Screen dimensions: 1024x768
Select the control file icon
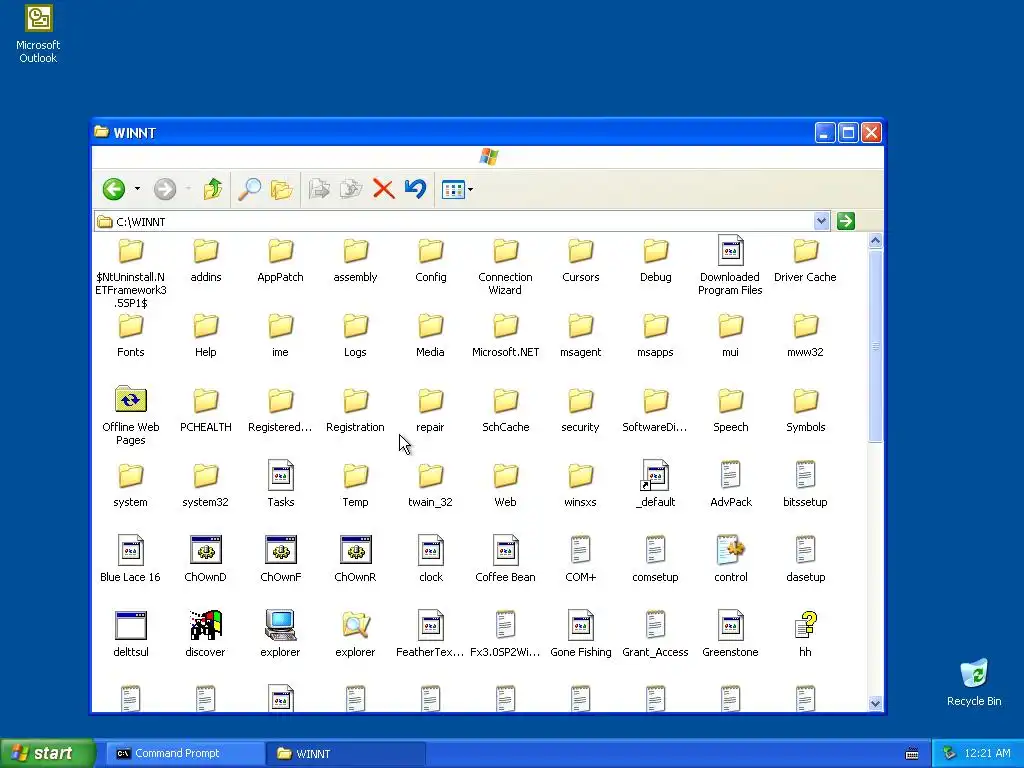coord(731,550)
